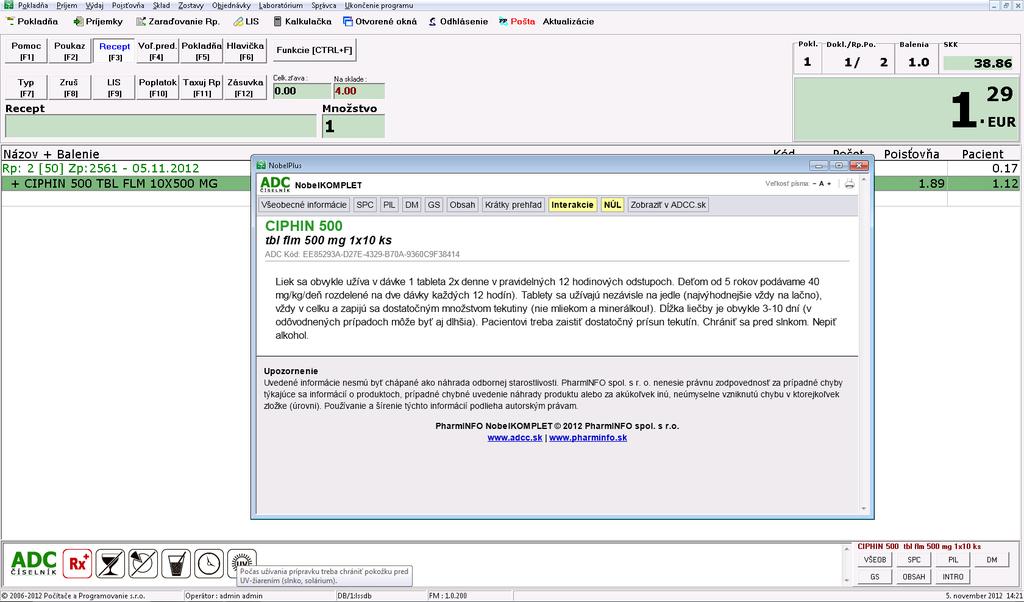
Task: Click the Typ [F7] button
Action: point(26,87)
